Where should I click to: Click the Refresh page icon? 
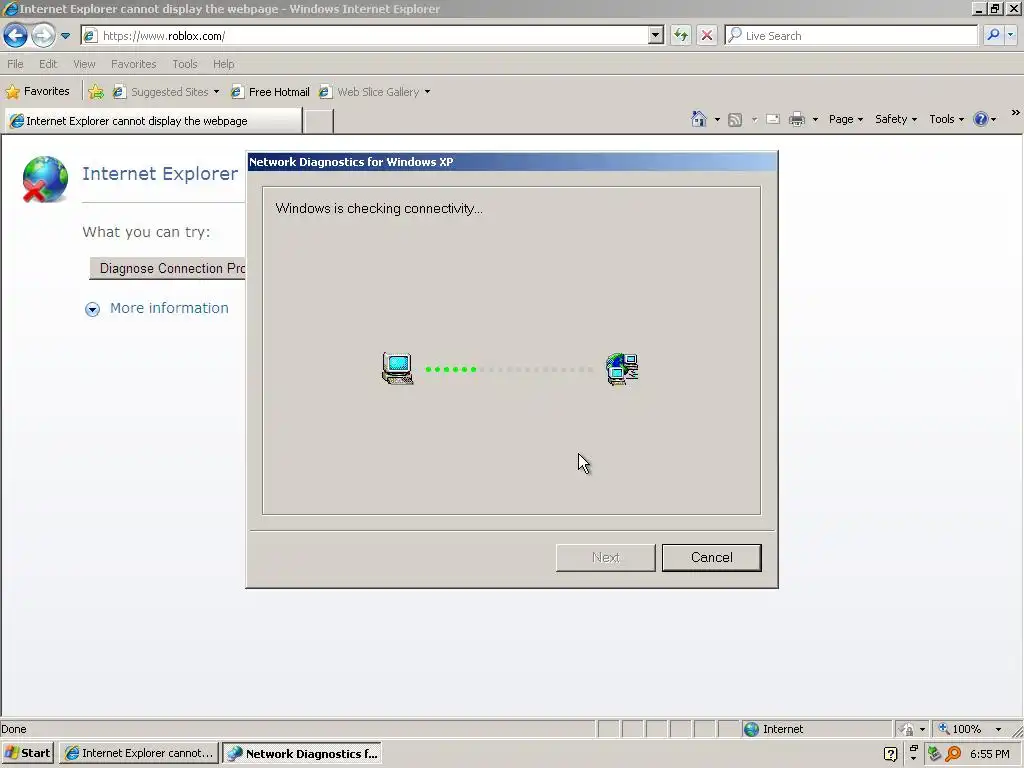tap(680, 35)
